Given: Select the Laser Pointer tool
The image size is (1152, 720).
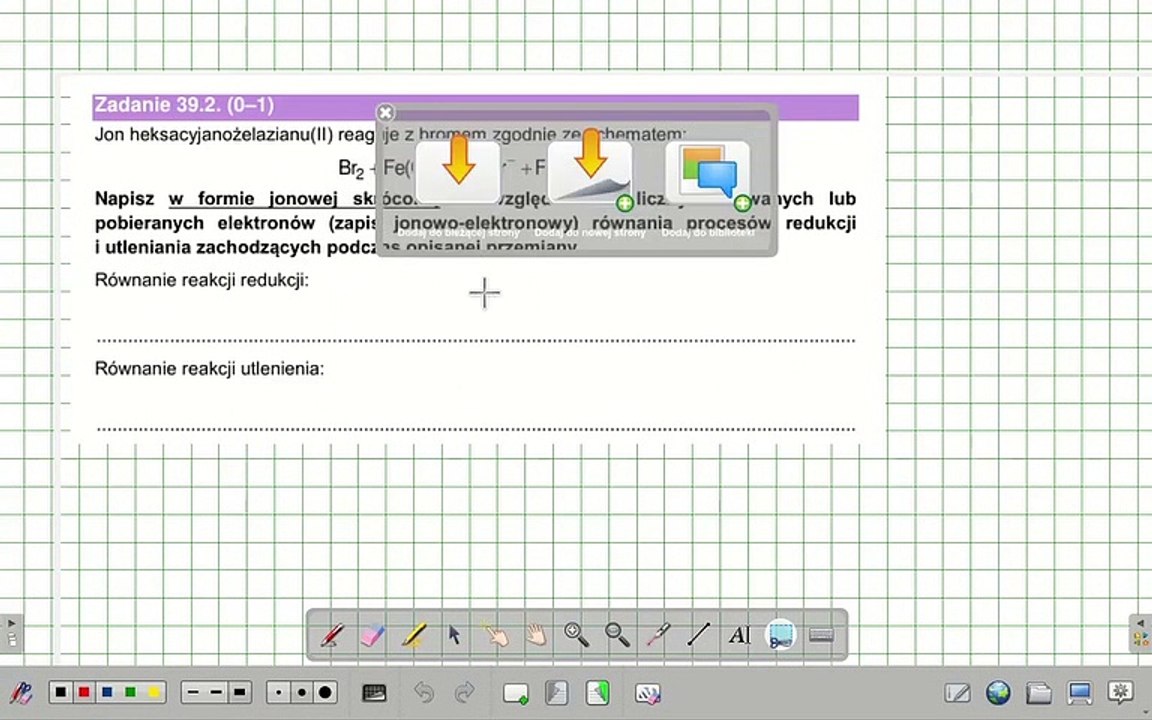Looking at the screenshot, I should [658, 635].
